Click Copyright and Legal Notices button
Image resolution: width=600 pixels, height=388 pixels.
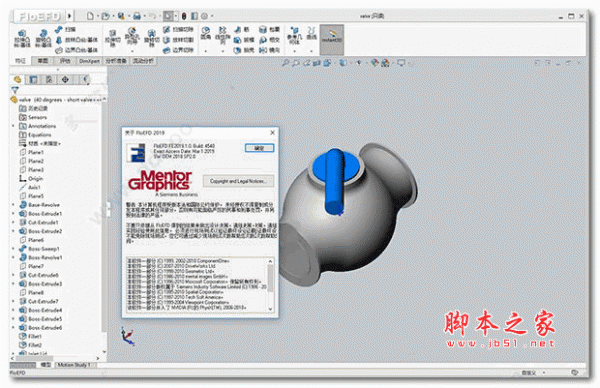pyautogui.click(x=238, y=181)
